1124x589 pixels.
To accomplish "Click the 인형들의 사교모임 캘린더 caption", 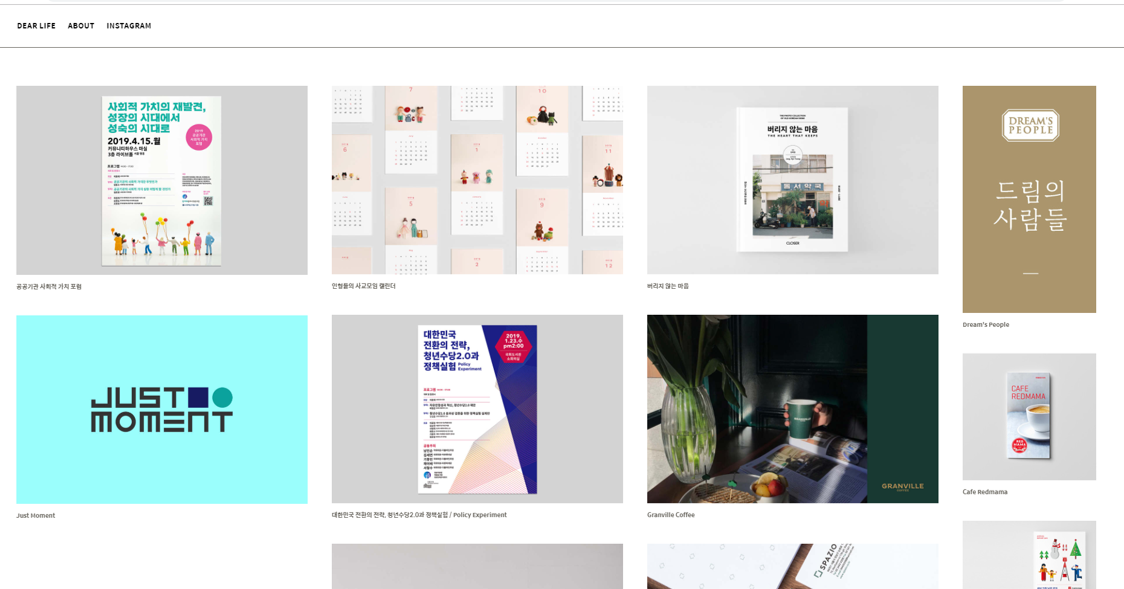I will pyautogui.click(x=363, y=286).
